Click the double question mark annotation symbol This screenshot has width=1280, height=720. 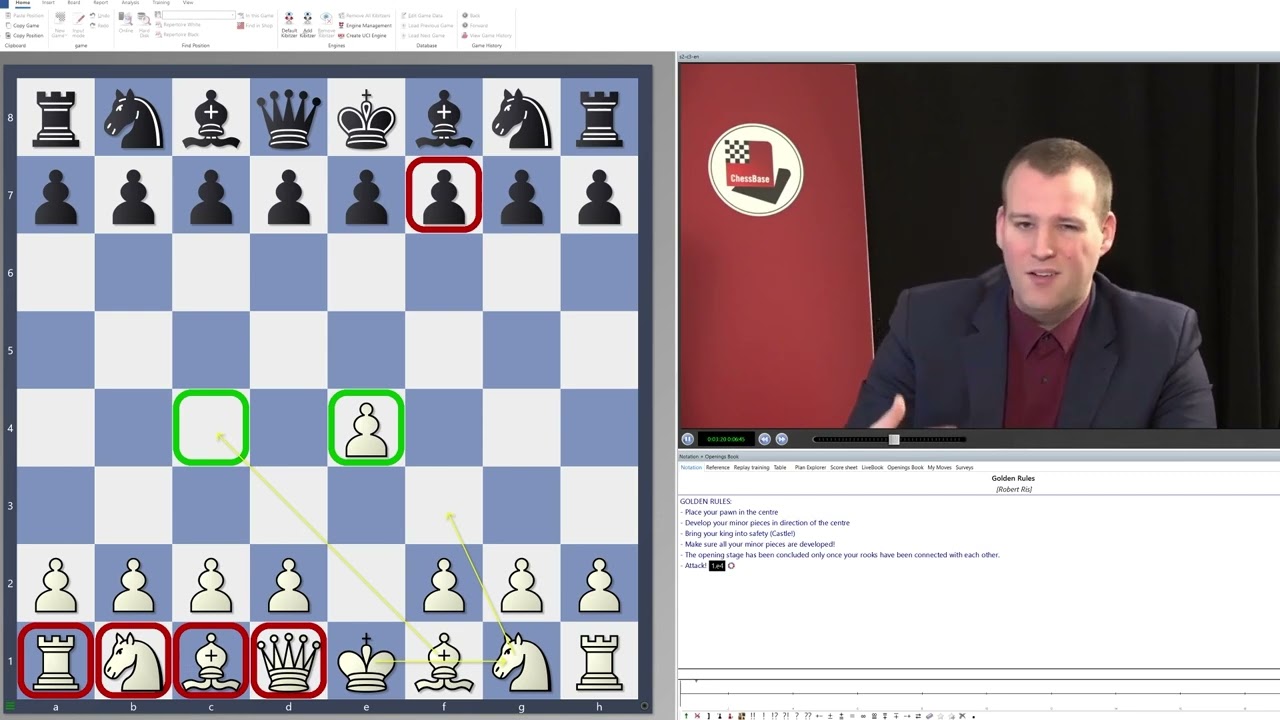(808, 715)
